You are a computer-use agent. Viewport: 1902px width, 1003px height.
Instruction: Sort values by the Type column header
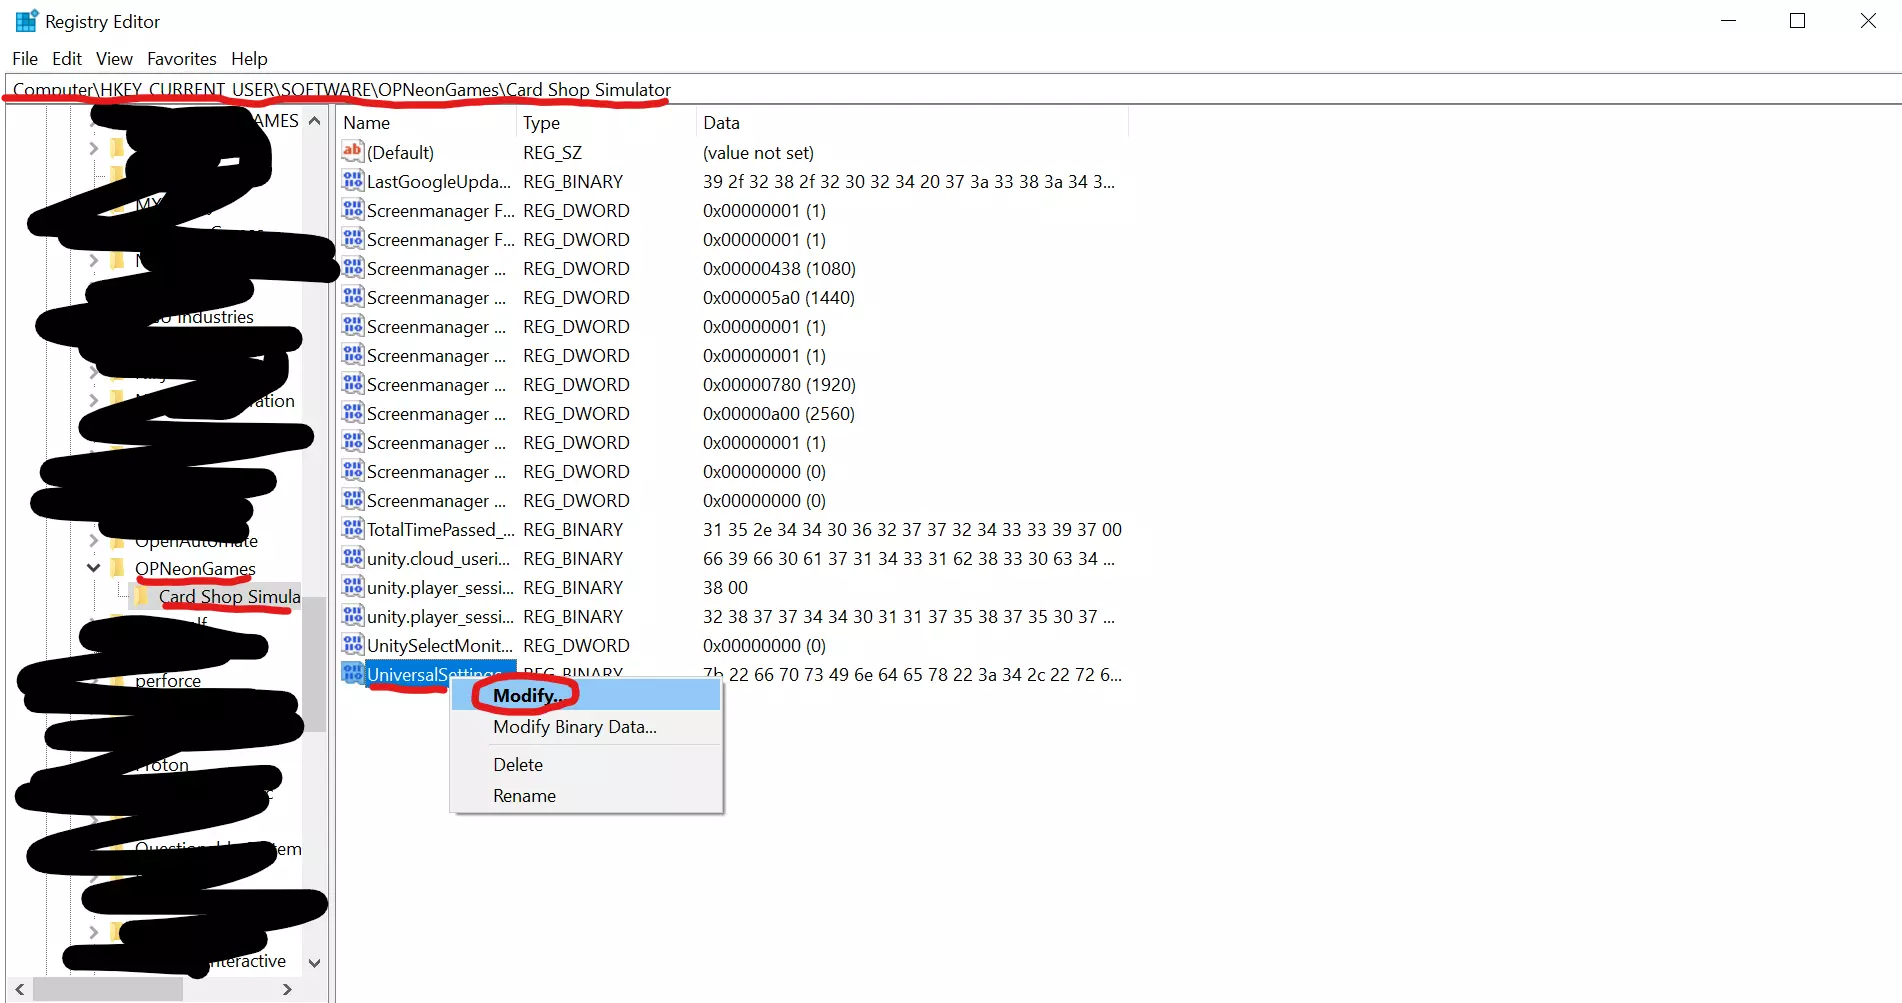606,122
